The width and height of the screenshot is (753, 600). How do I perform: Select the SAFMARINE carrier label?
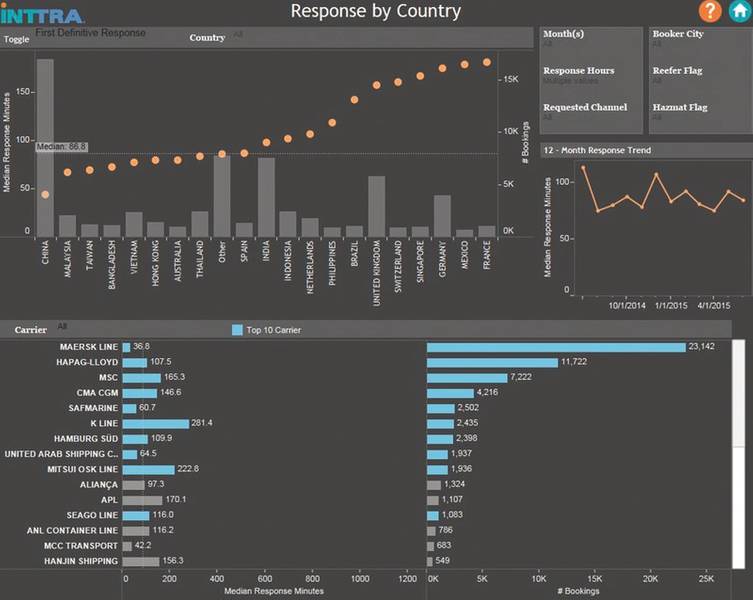click(93, 408)
